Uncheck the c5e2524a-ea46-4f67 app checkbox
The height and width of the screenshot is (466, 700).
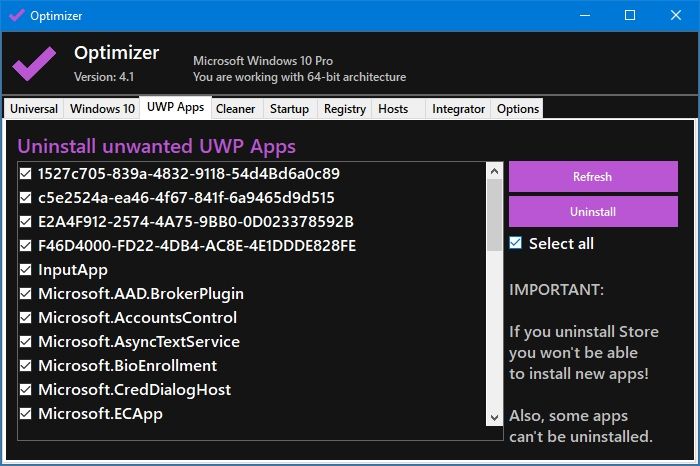26,198
